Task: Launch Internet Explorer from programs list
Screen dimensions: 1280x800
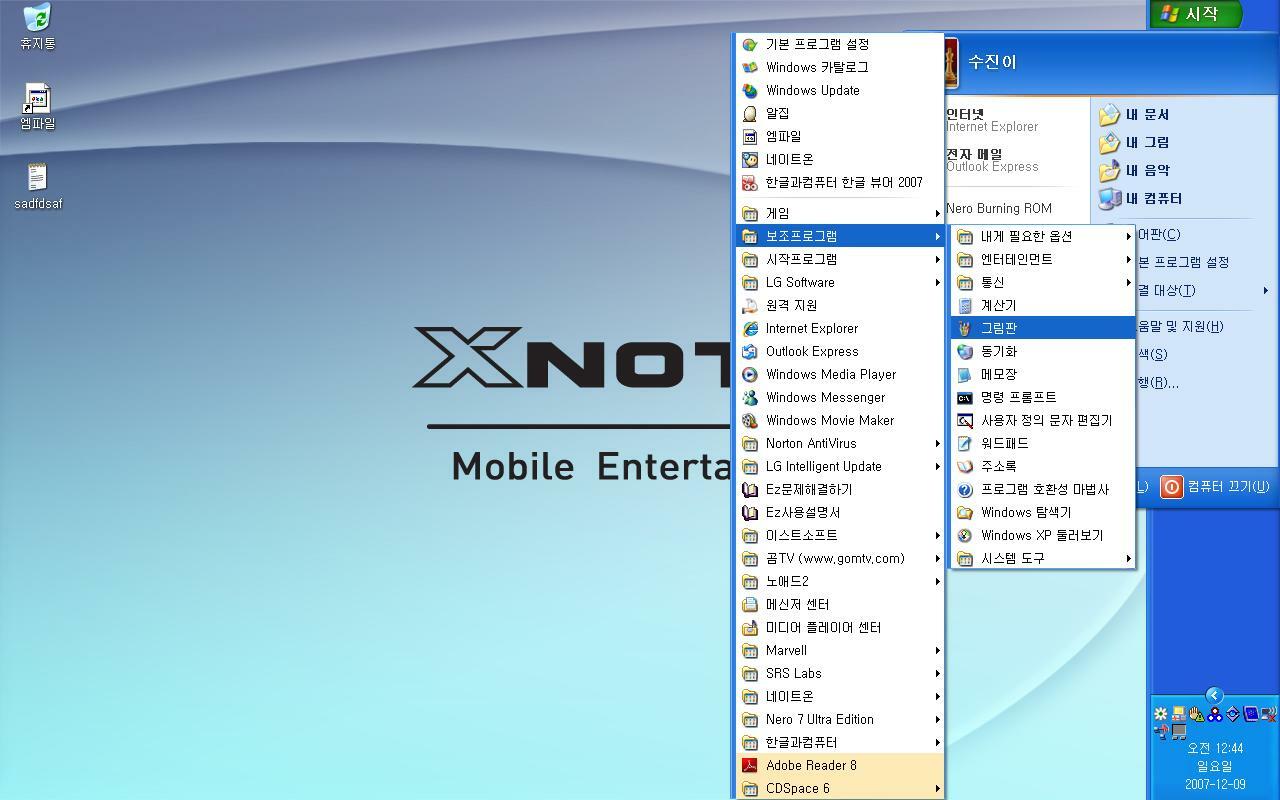Action: (840, 328)
